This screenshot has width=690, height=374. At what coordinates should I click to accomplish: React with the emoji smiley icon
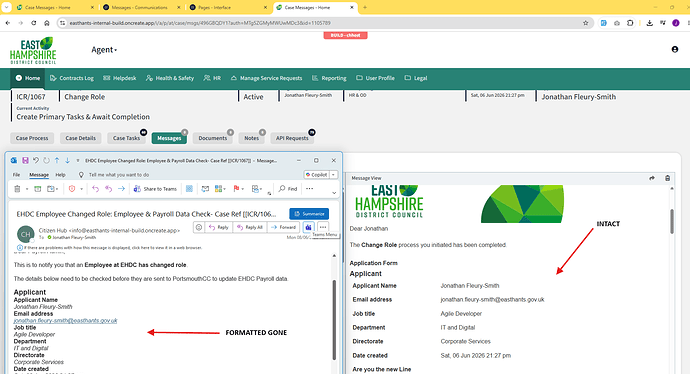(x=199, y=227)
